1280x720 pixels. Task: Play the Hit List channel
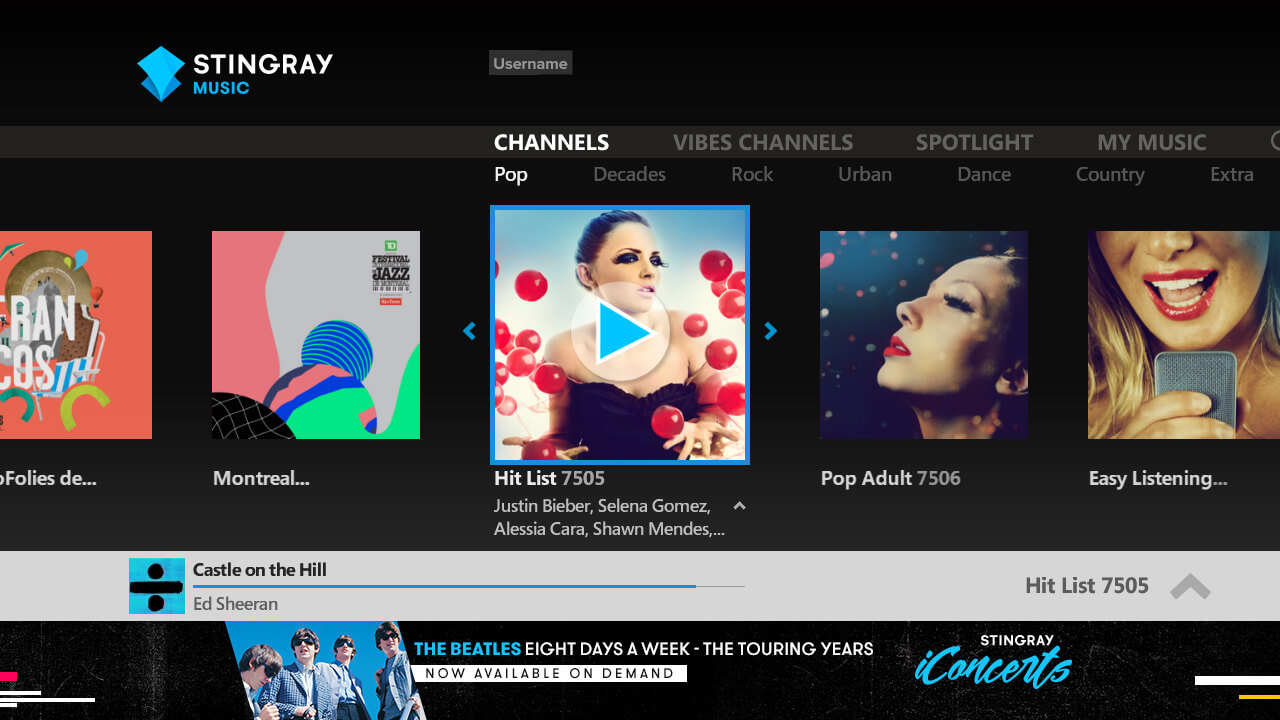click(x=619, y=334)
